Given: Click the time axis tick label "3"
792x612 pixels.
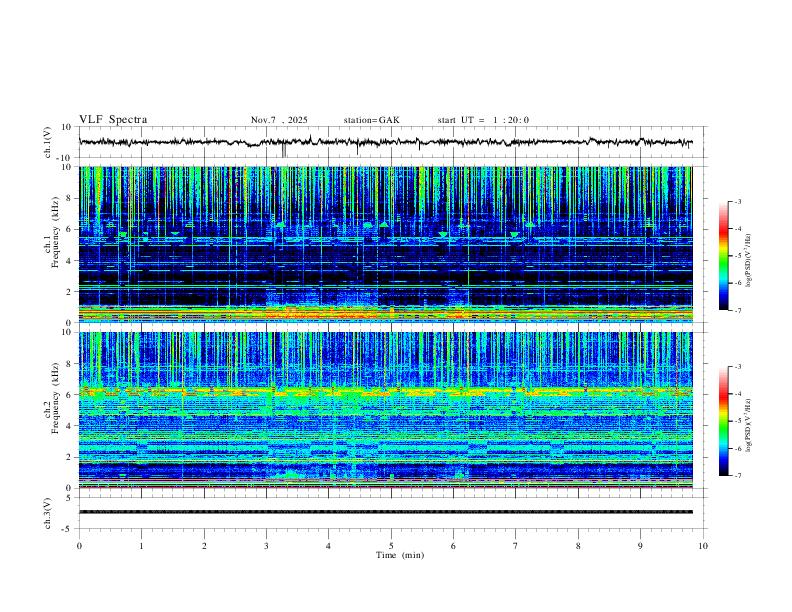Looking at the screenshot, I should coord(266,546).
